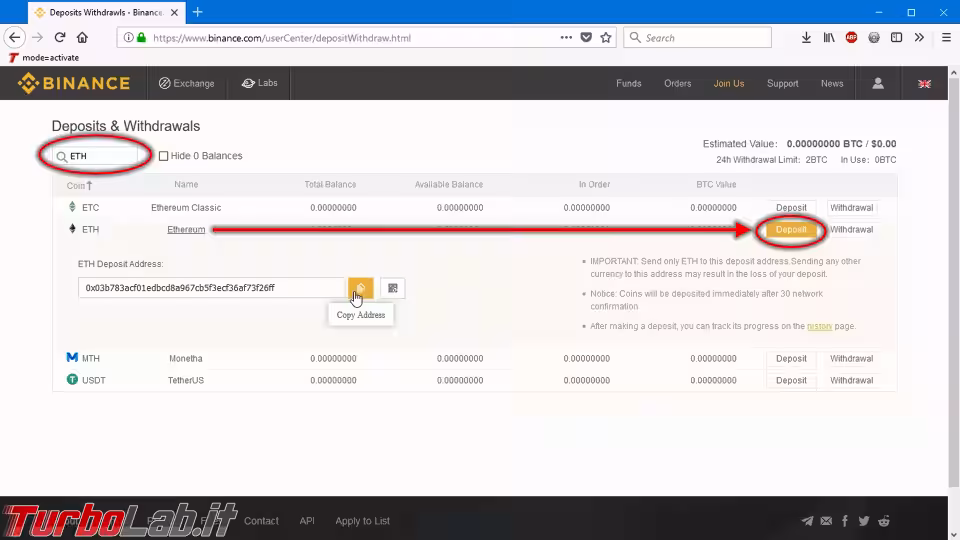Open new browser tab plus

click(197, 12)
